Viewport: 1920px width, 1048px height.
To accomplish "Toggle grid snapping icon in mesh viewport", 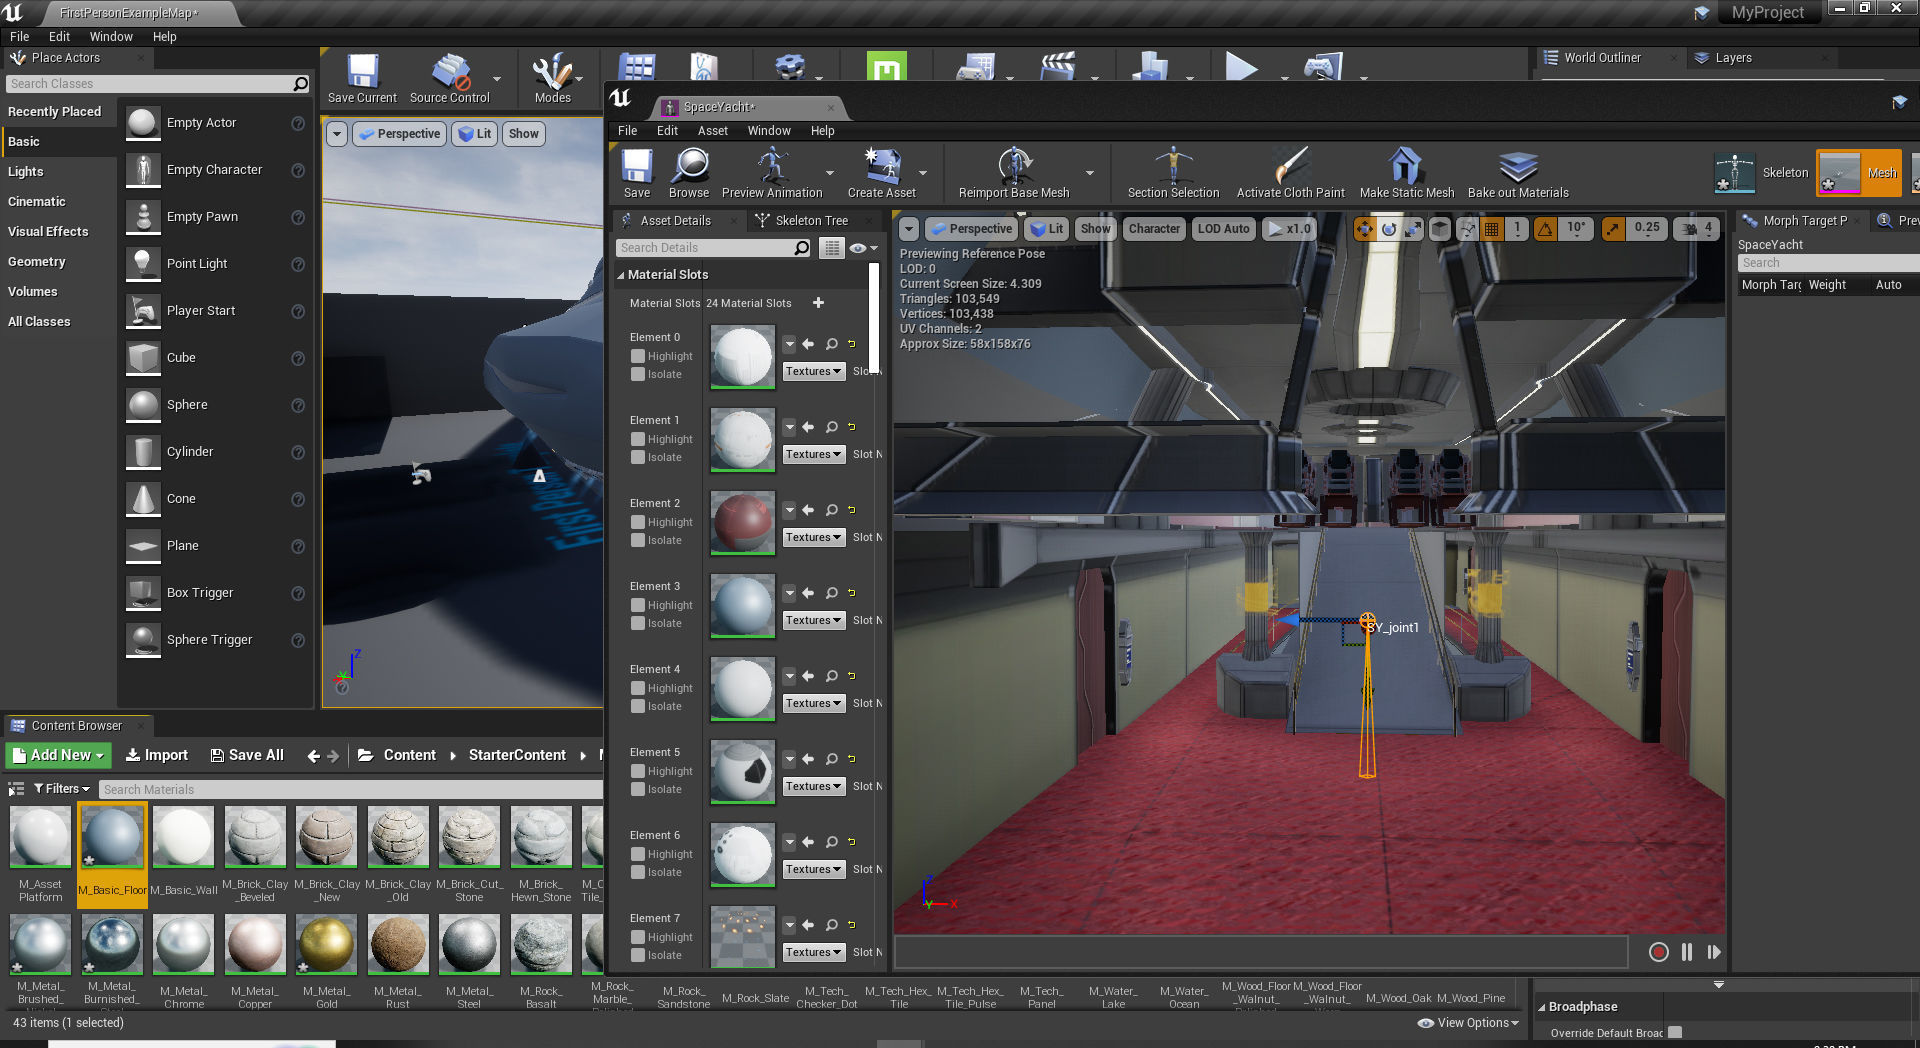I will tap(1492, 229).
